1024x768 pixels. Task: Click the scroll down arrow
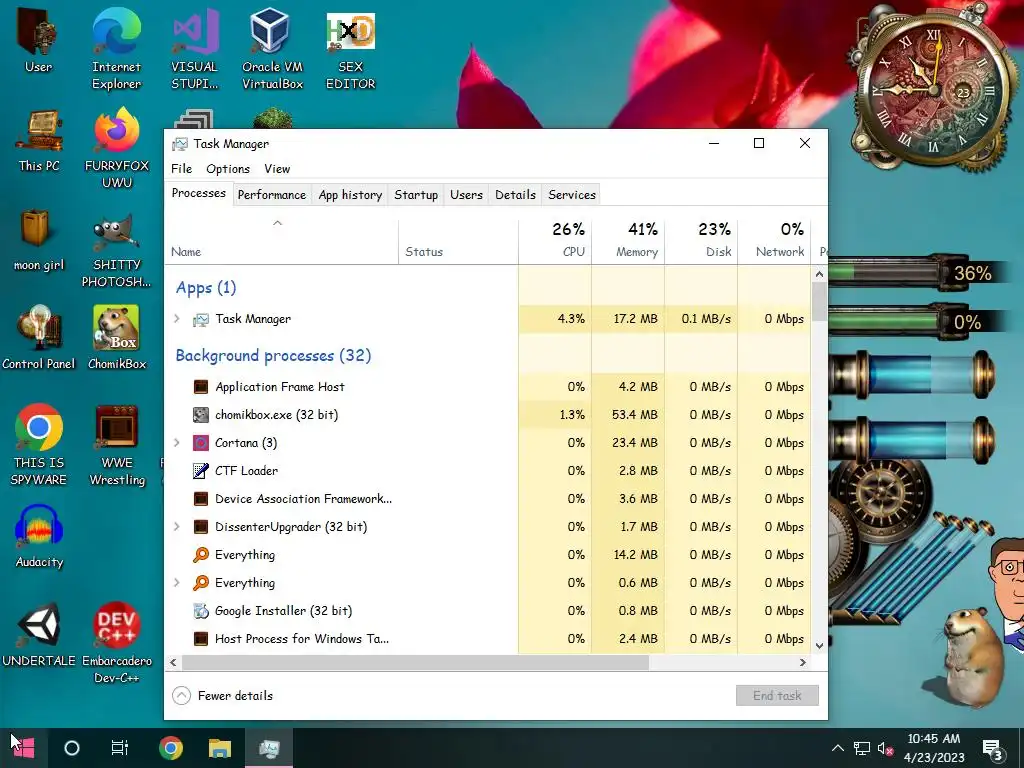click(819, 646)
